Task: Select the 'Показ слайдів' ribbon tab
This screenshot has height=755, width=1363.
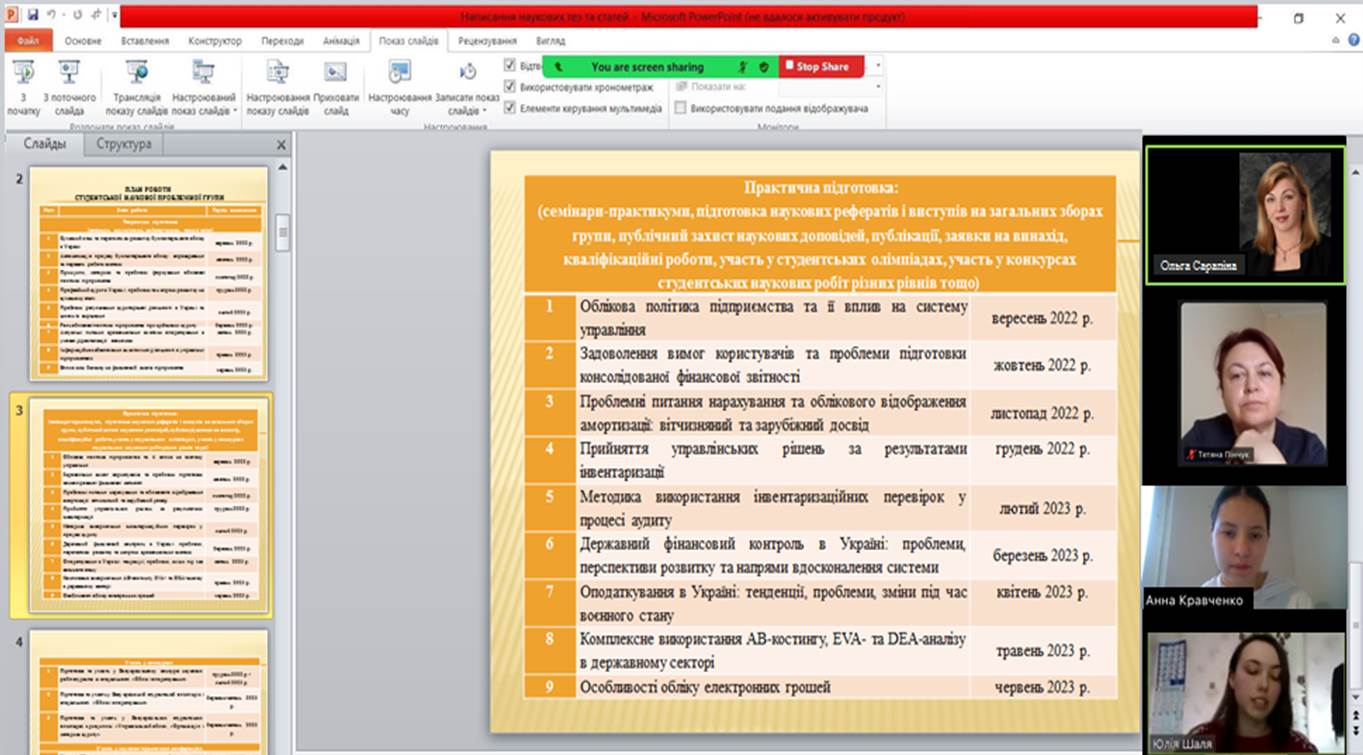Action: click(x=408, y=41)
